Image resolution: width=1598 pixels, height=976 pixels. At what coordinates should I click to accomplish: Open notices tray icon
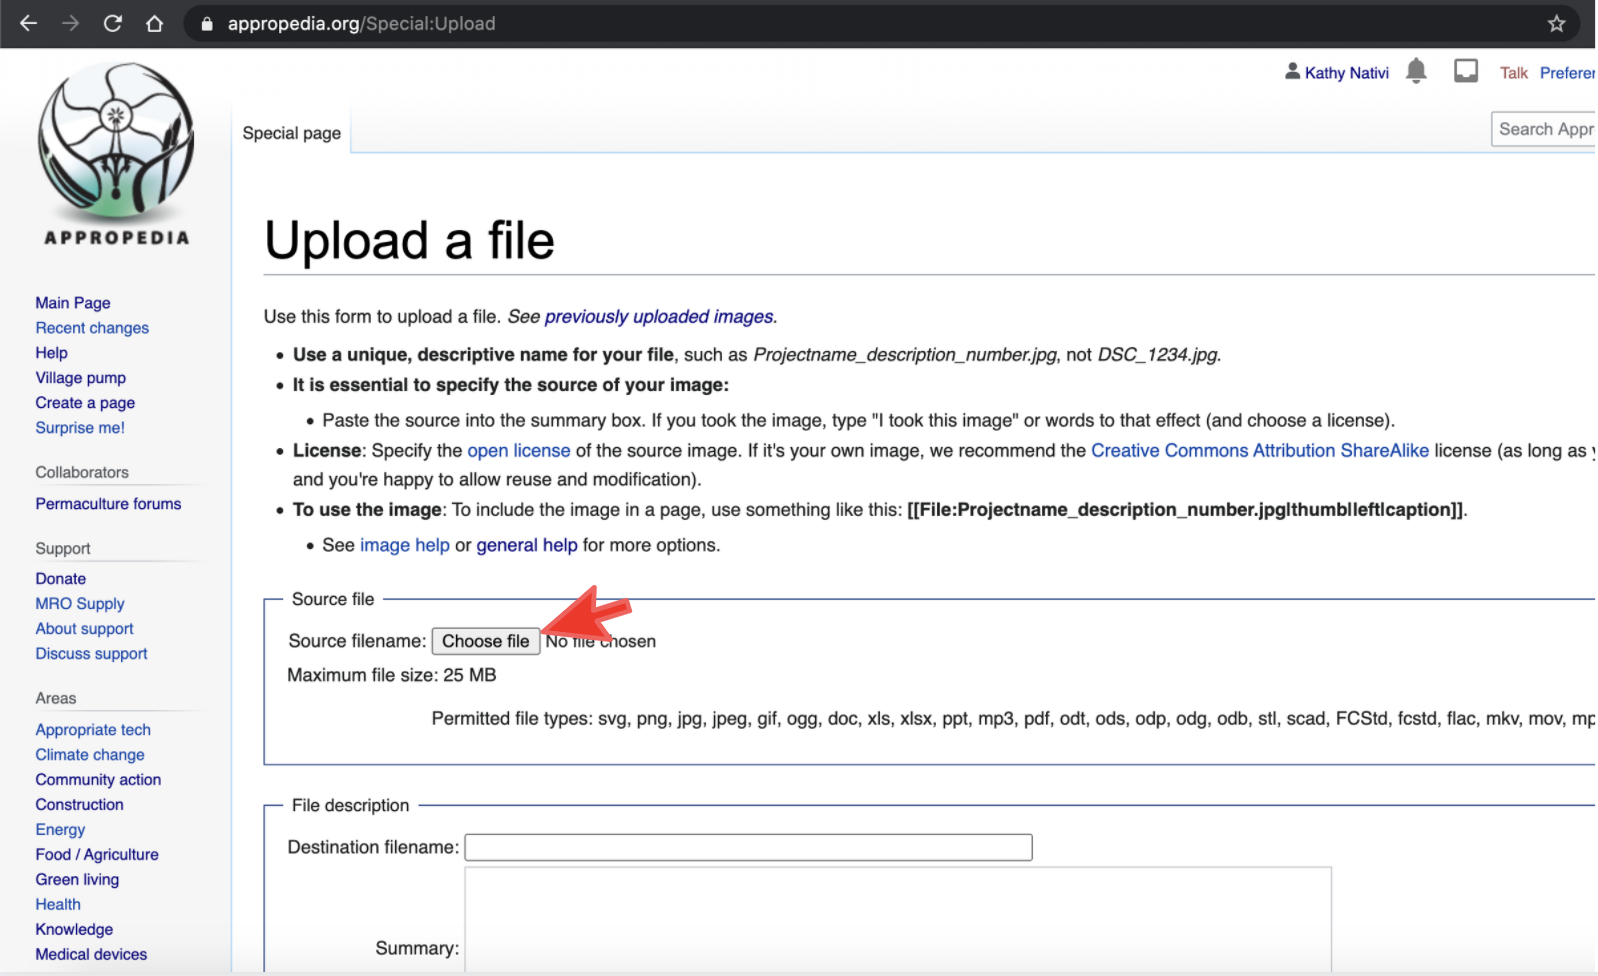point(1465,71)
